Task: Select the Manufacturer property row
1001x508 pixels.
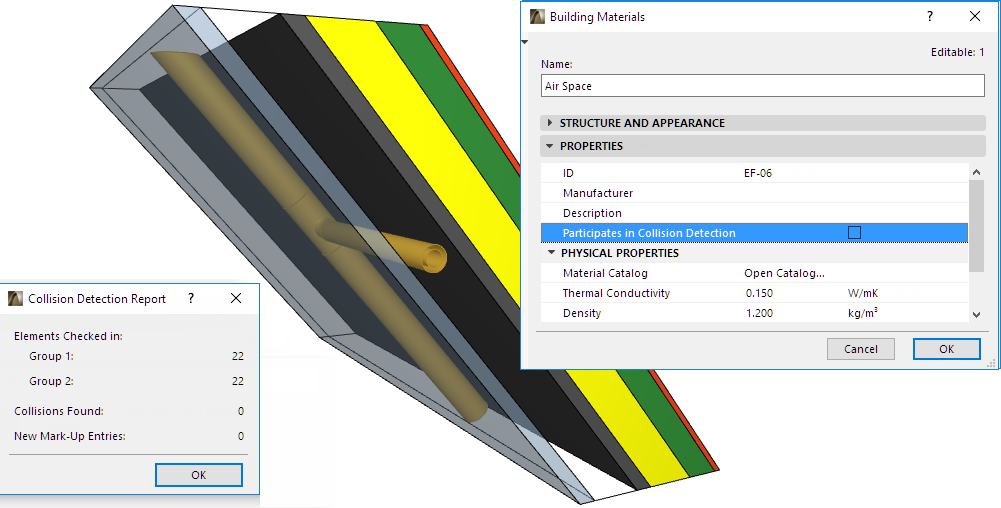Action: tap(755, 193)
